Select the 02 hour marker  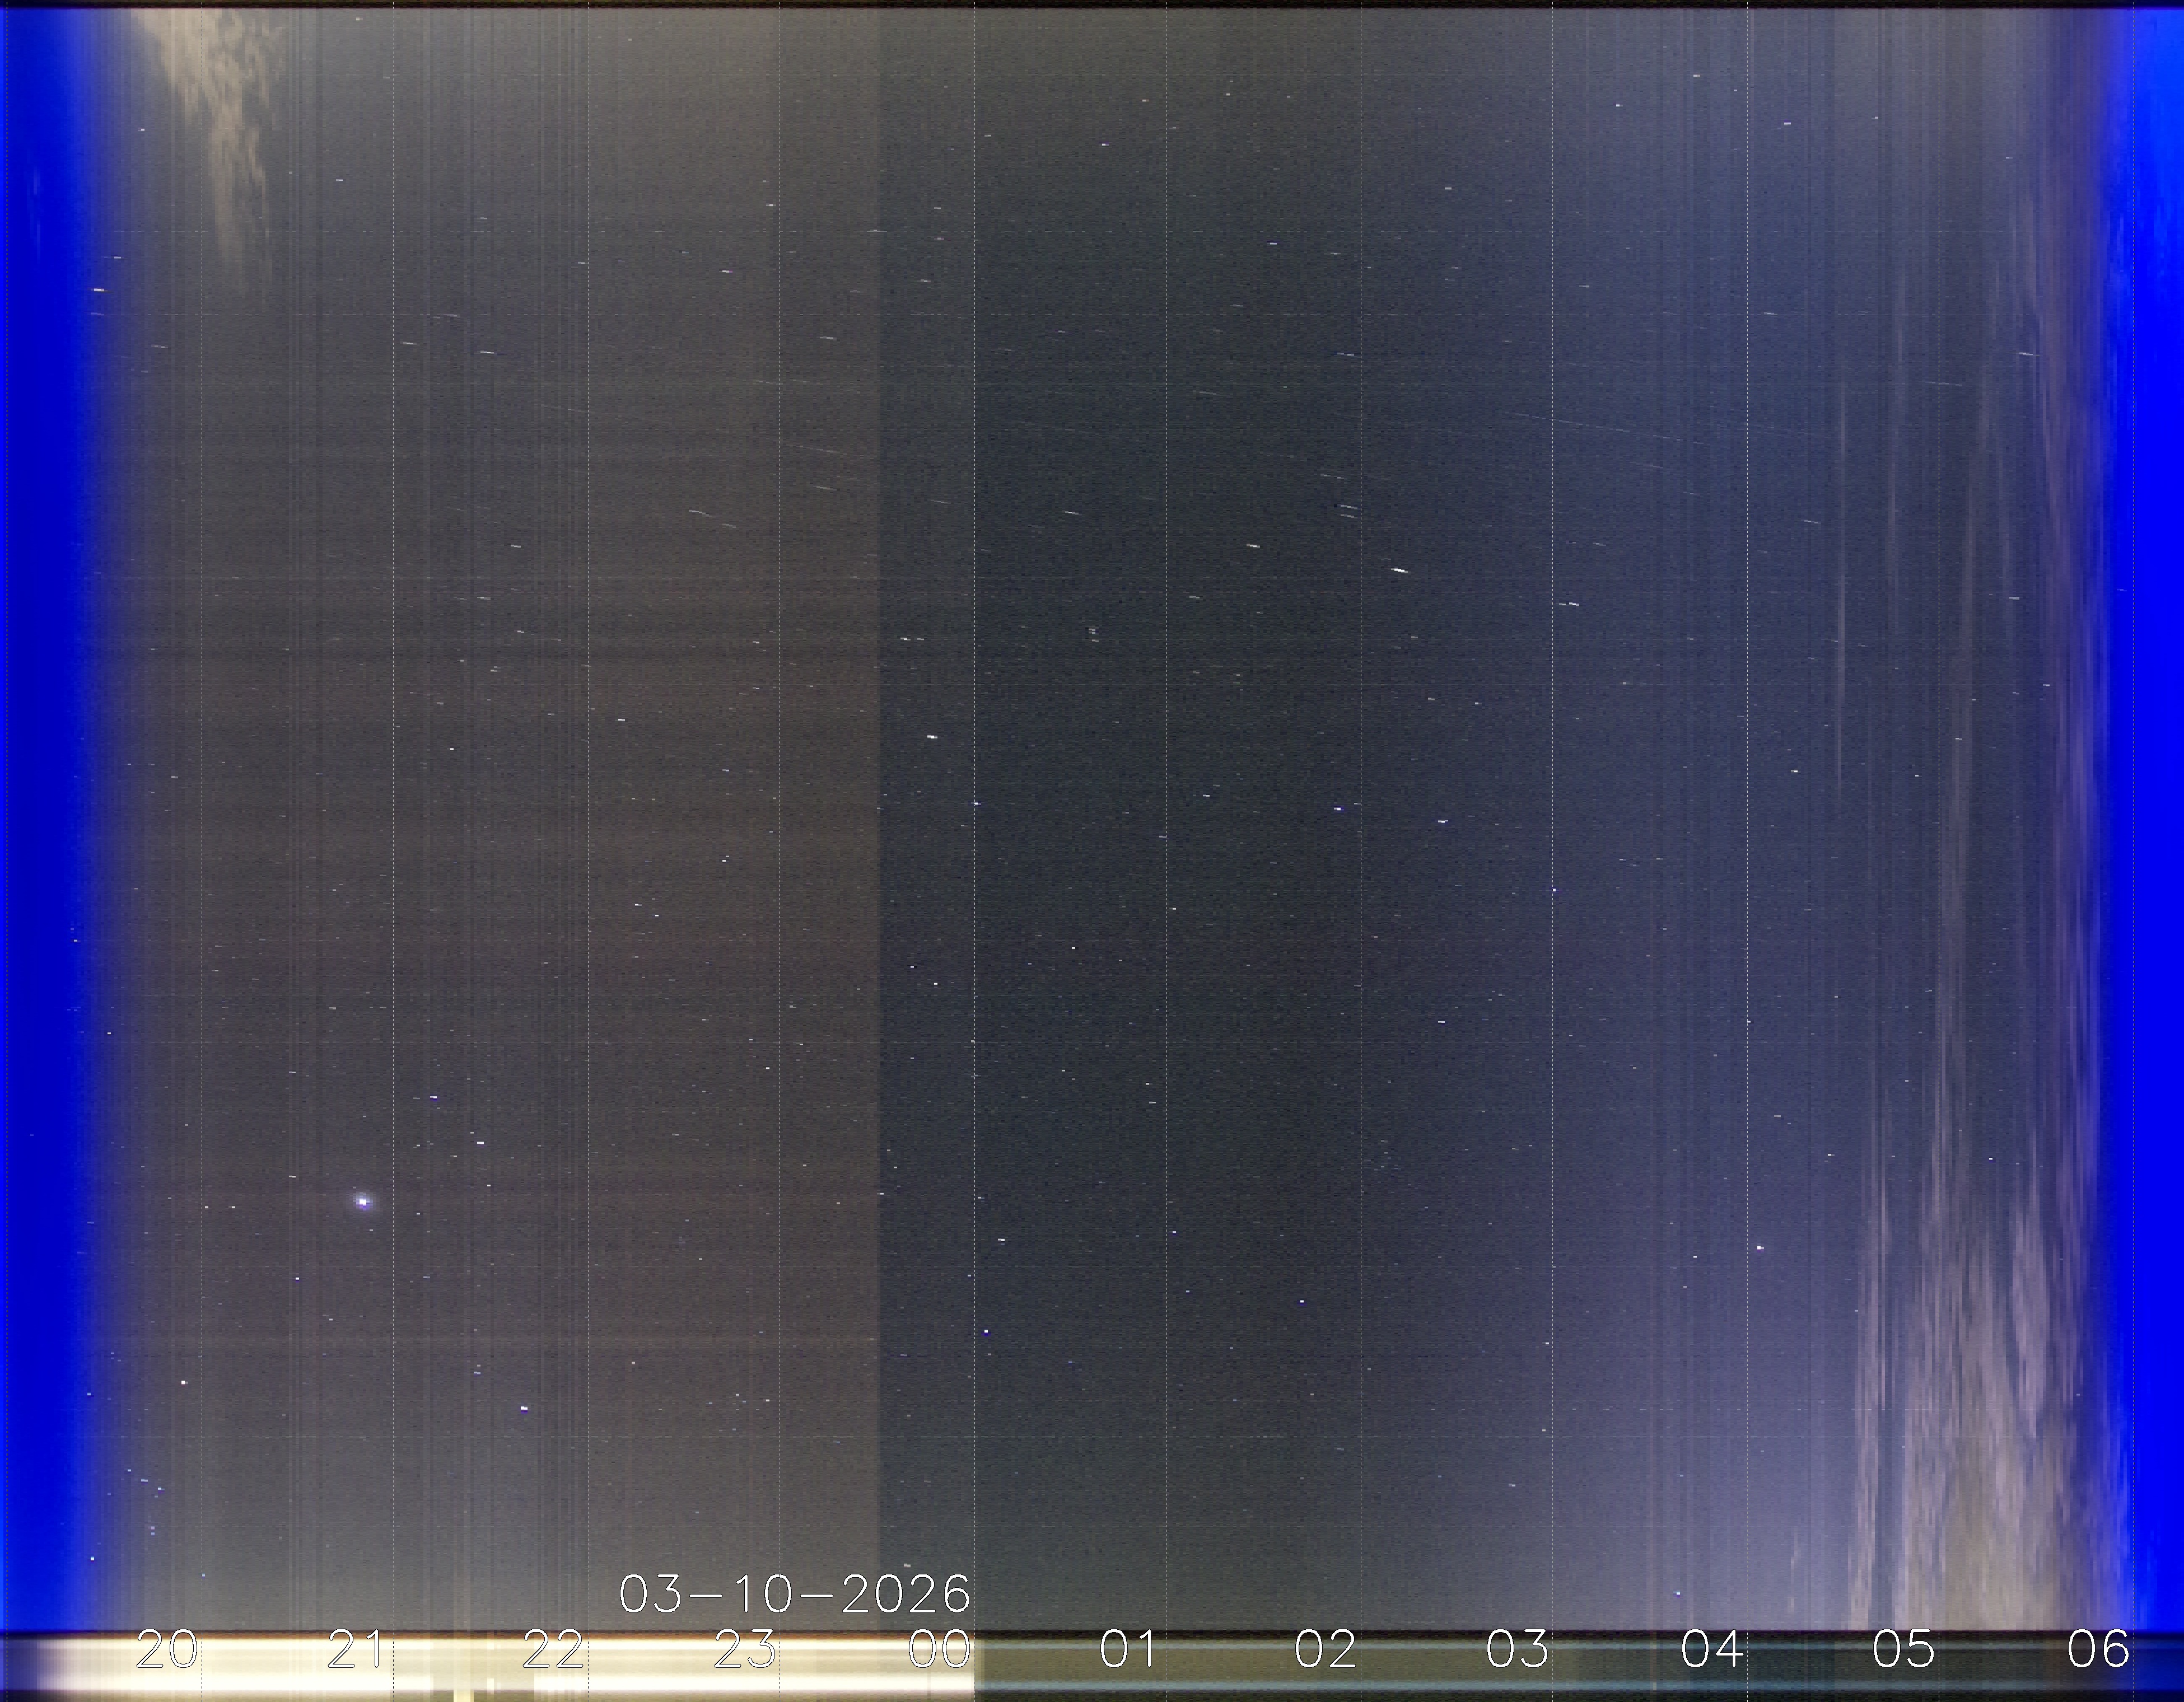(1325, 1649)
